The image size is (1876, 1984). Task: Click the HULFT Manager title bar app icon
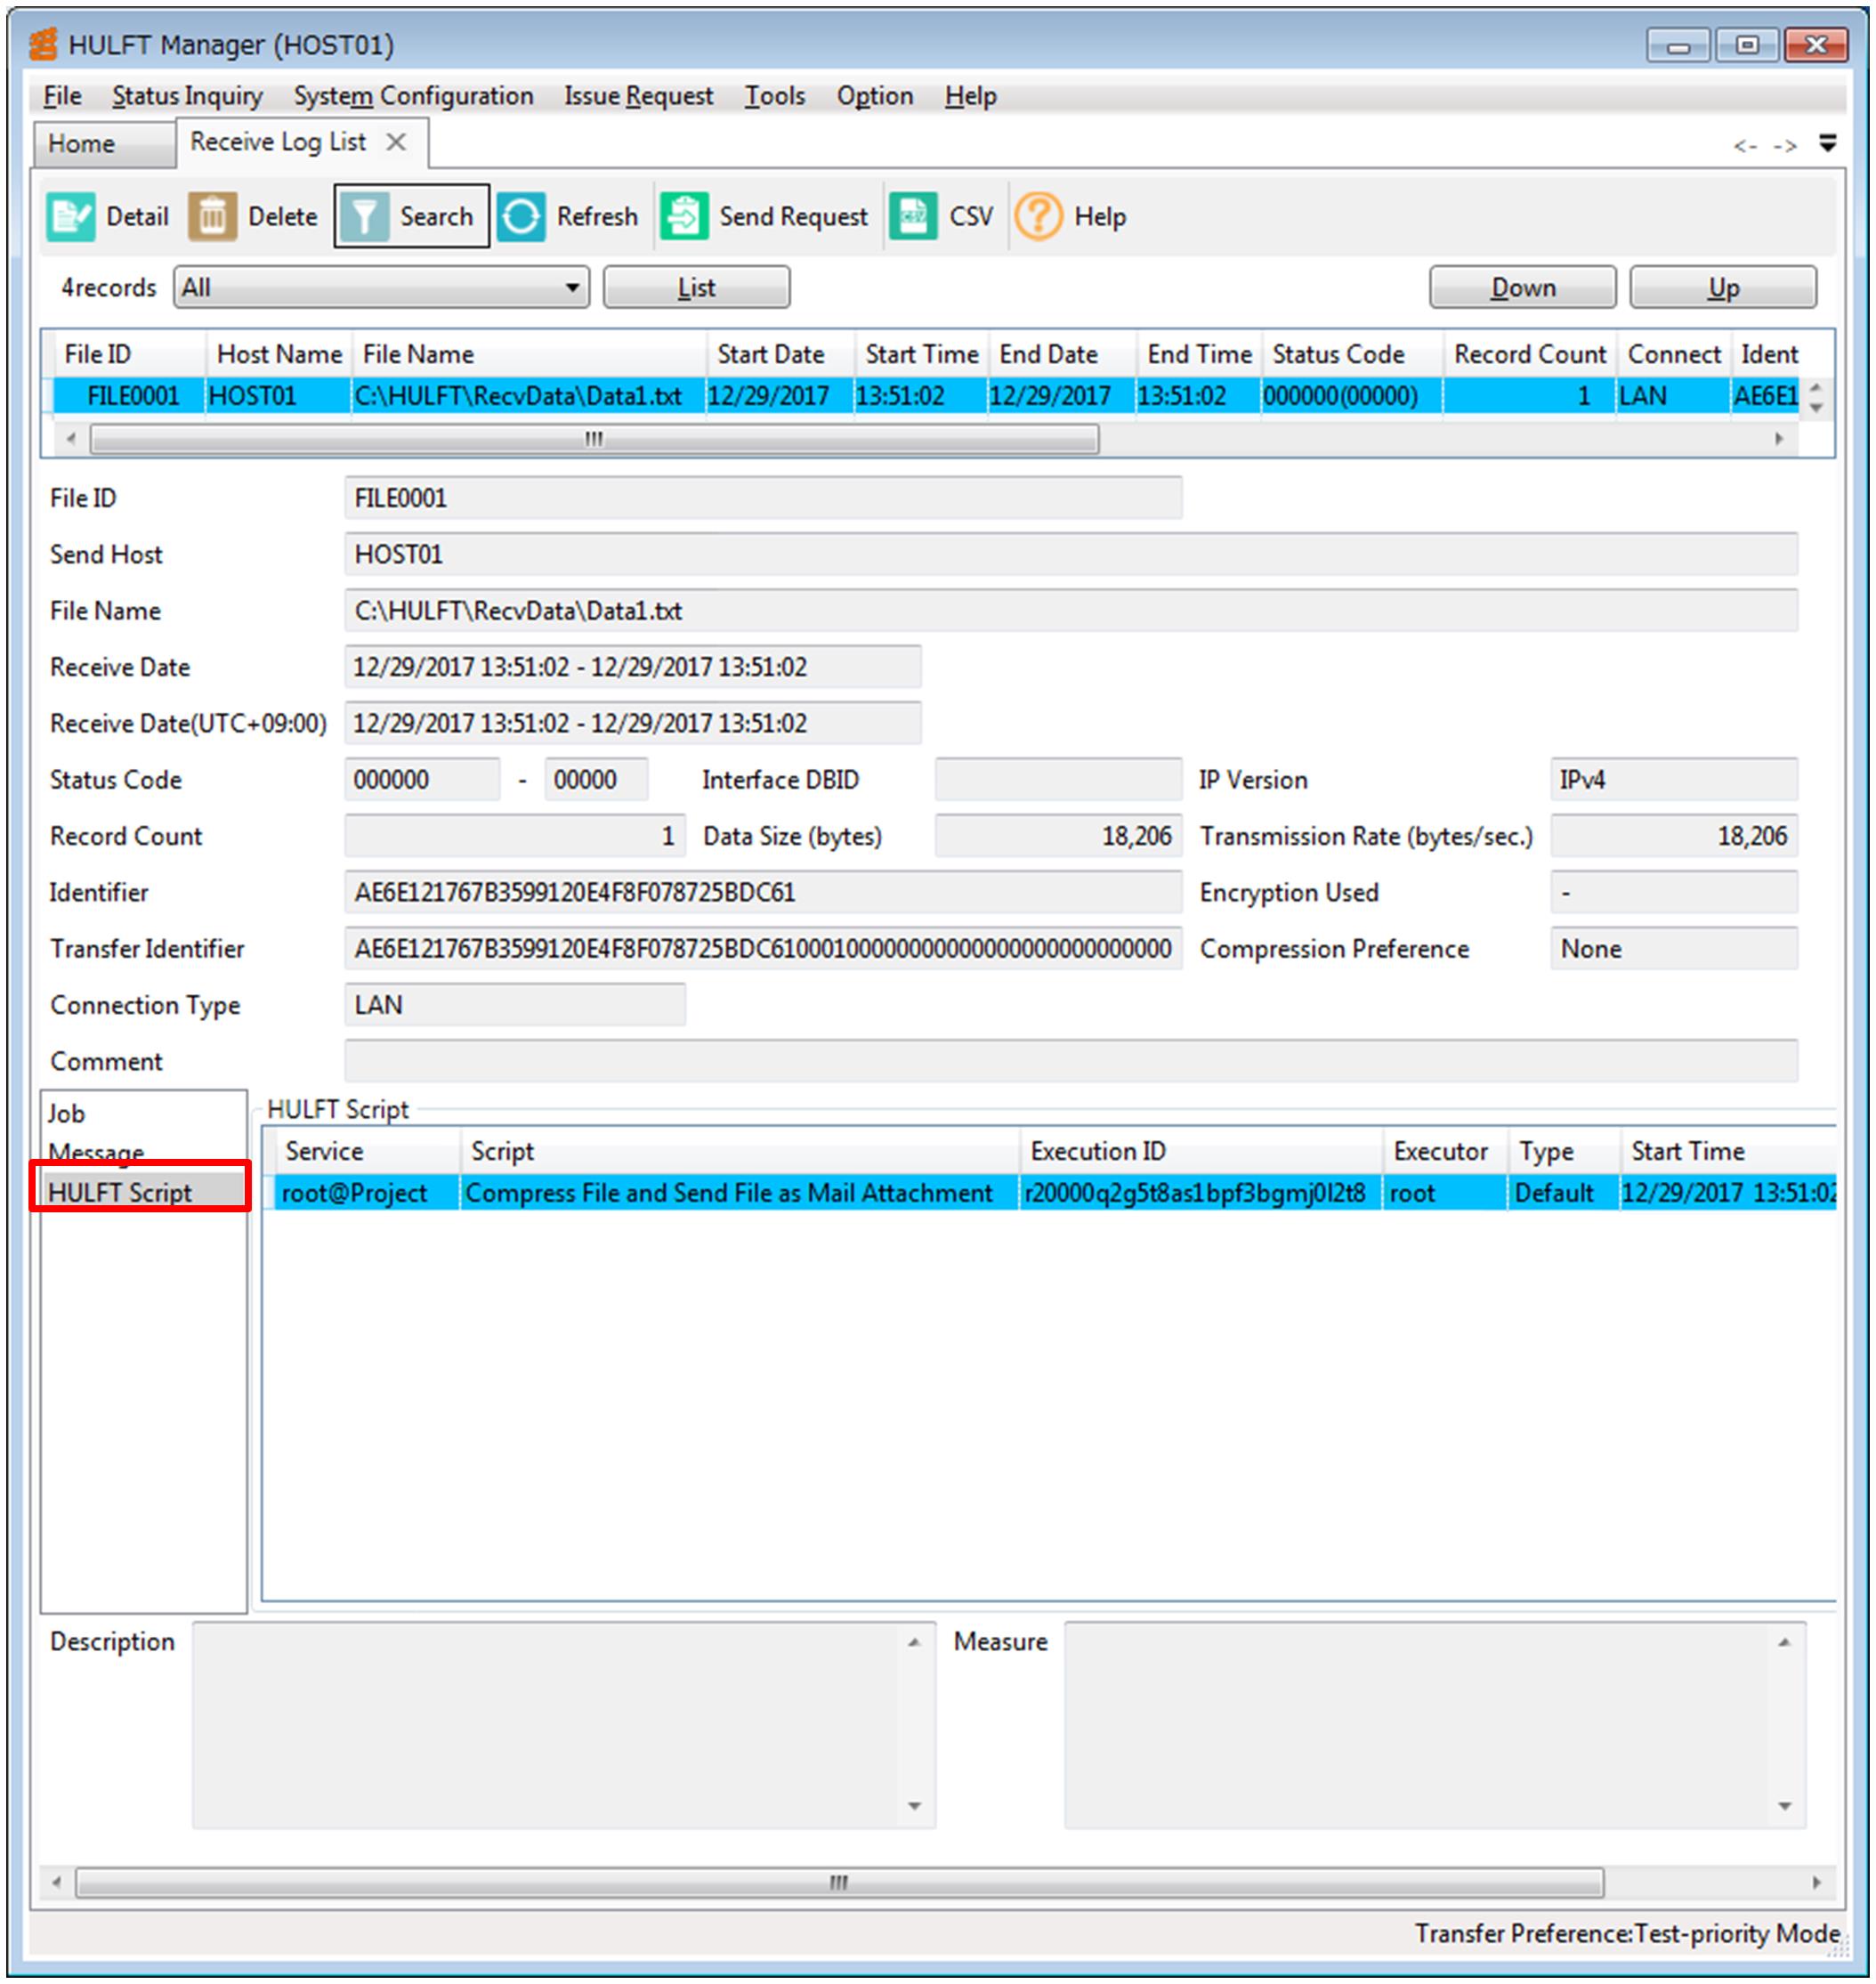click(x=43, y=44)
